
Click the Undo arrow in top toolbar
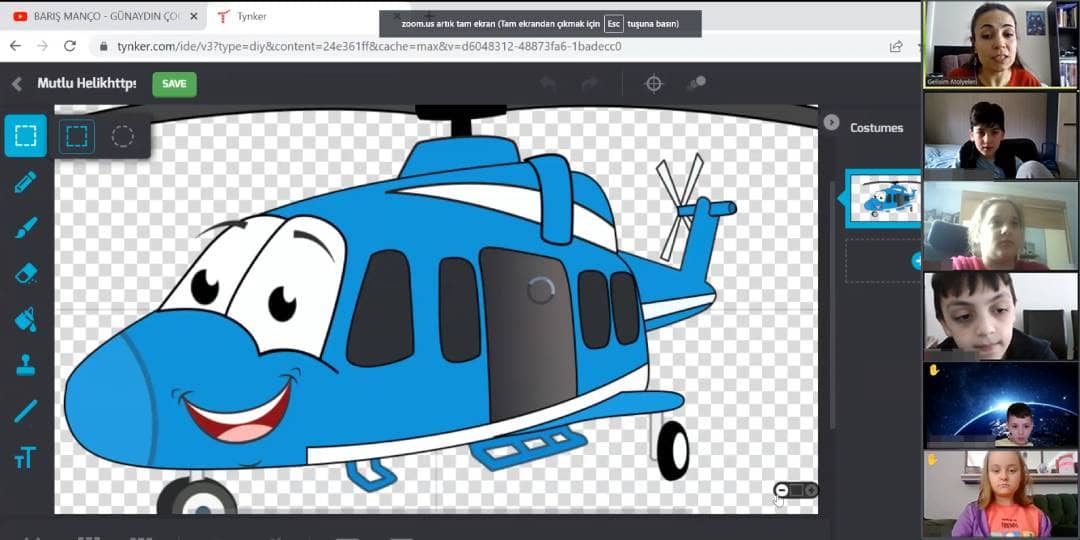coord(548,84)
